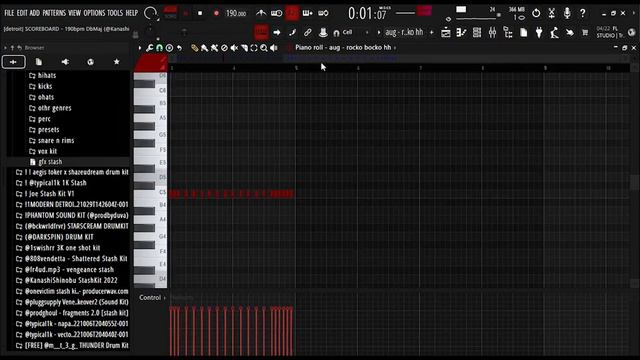
Task: Select the Delete tool in piano roll
Action: pyautogui.click(x=224, y=48)
